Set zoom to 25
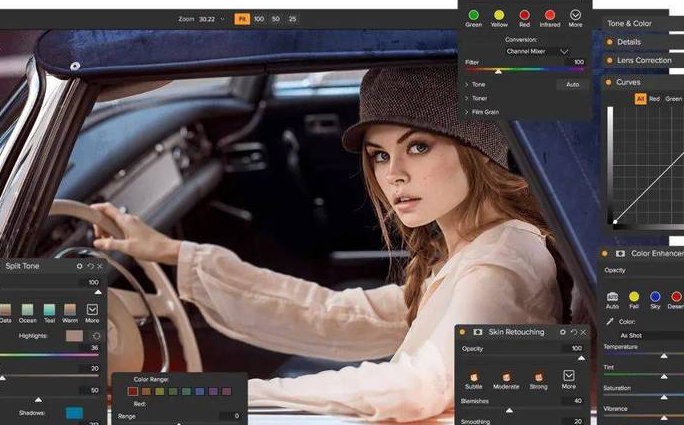 (292, 19)
